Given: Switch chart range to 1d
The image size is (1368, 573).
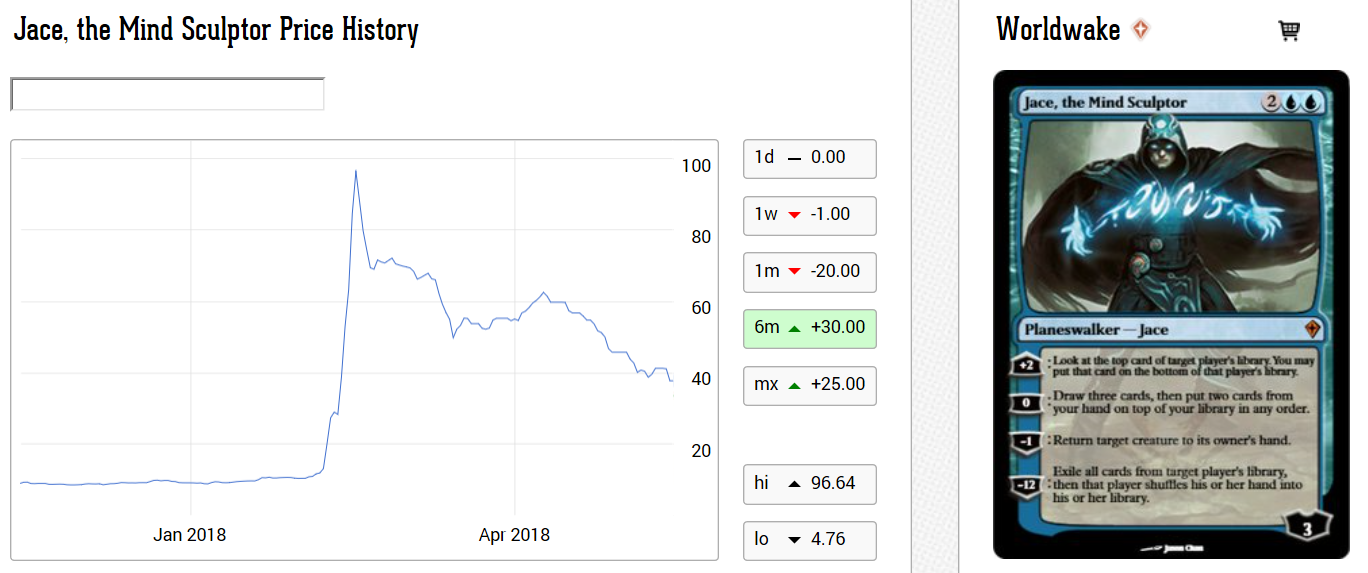Looking at the screenshot, I should tap(809, 158).
